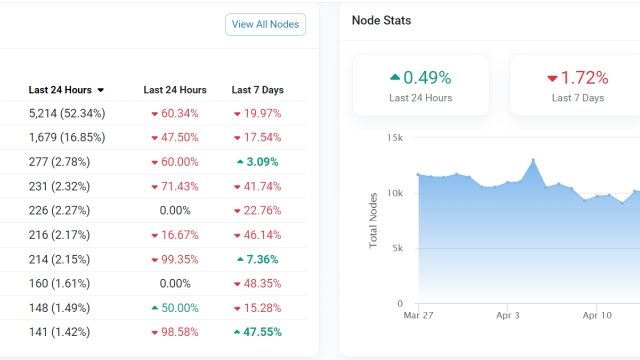
Task: Click the Last 24 Hours change column header
Action: [x=175, y=90]
